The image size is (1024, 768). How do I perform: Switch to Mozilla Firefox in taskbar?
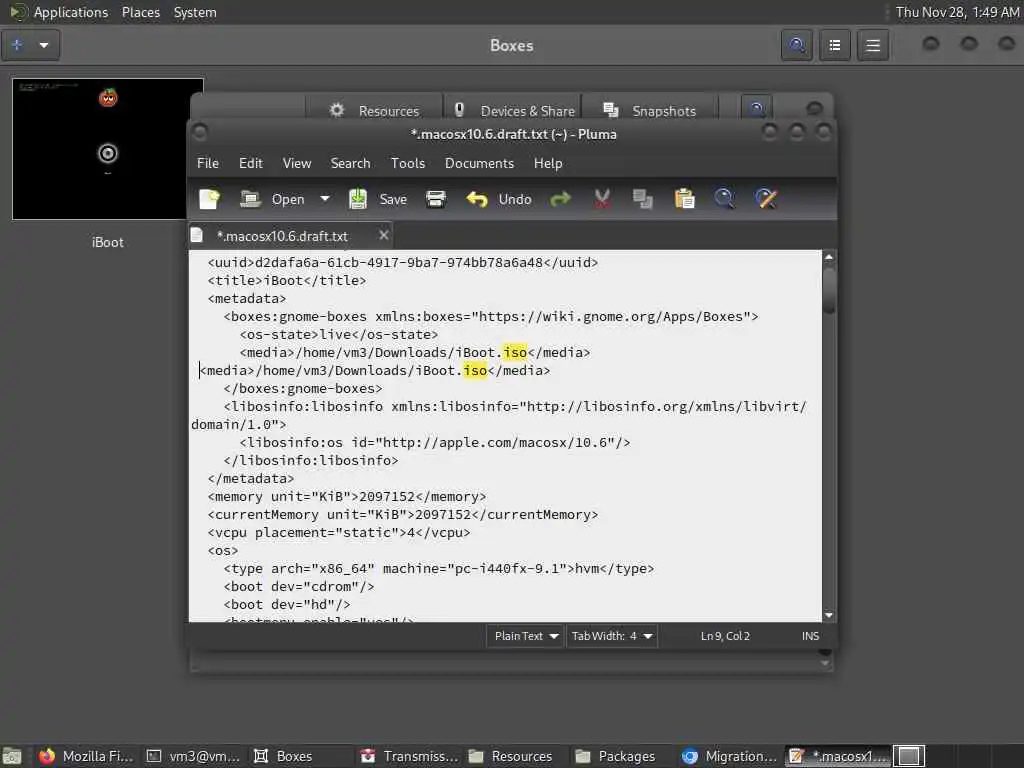[86, 756]
